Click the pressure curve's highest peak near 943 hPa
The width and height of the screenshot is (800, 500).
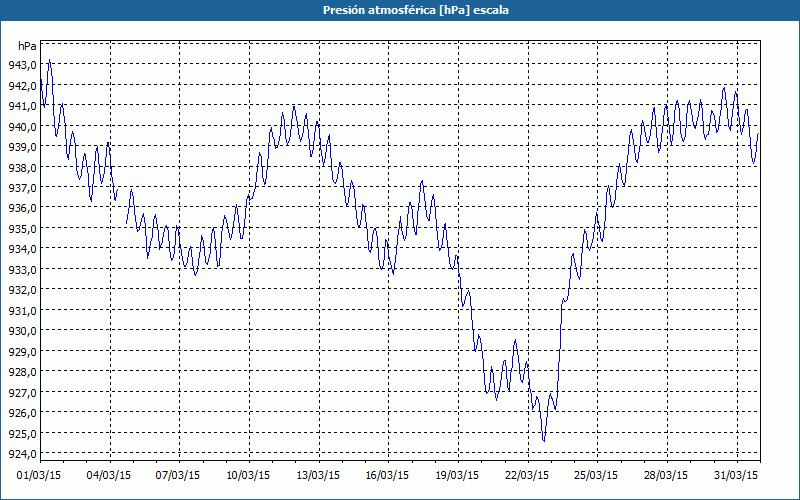pyautogui.click(x=49, y=60)
